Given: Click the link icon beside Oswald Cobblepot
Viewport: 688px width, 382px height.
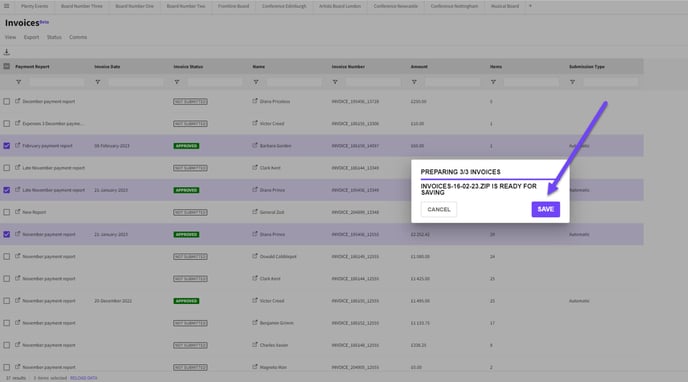Looking at the screenshot, I should [255, 256].
